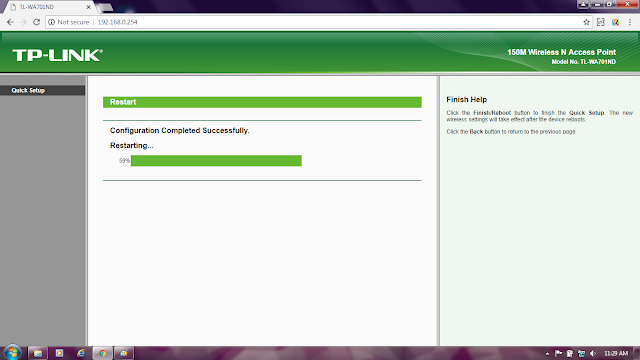Click the address bar showing 192.168.0.254
Image resolution: width=640 pixels, height=360 pixels.
pyautogui.click(x=318, y=22)
